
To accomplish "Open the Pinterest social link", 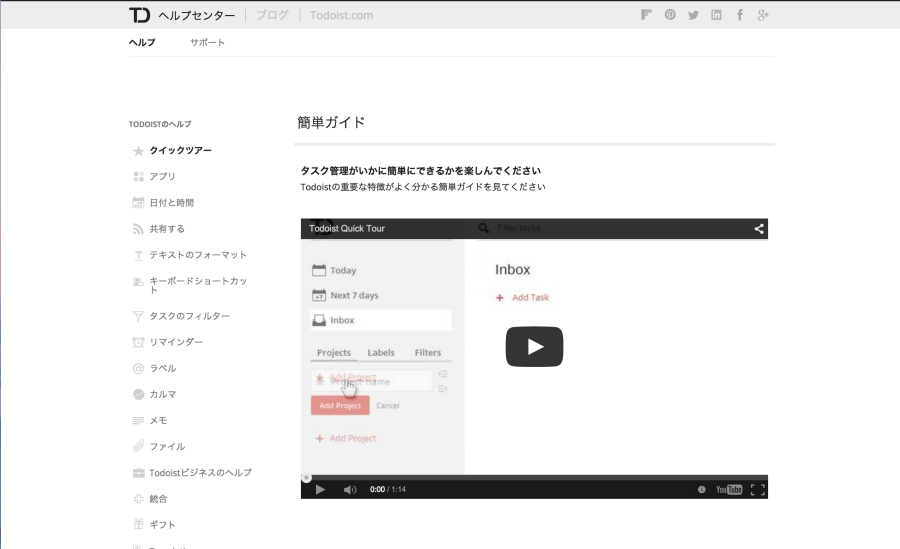I will (x=670, y=15).
